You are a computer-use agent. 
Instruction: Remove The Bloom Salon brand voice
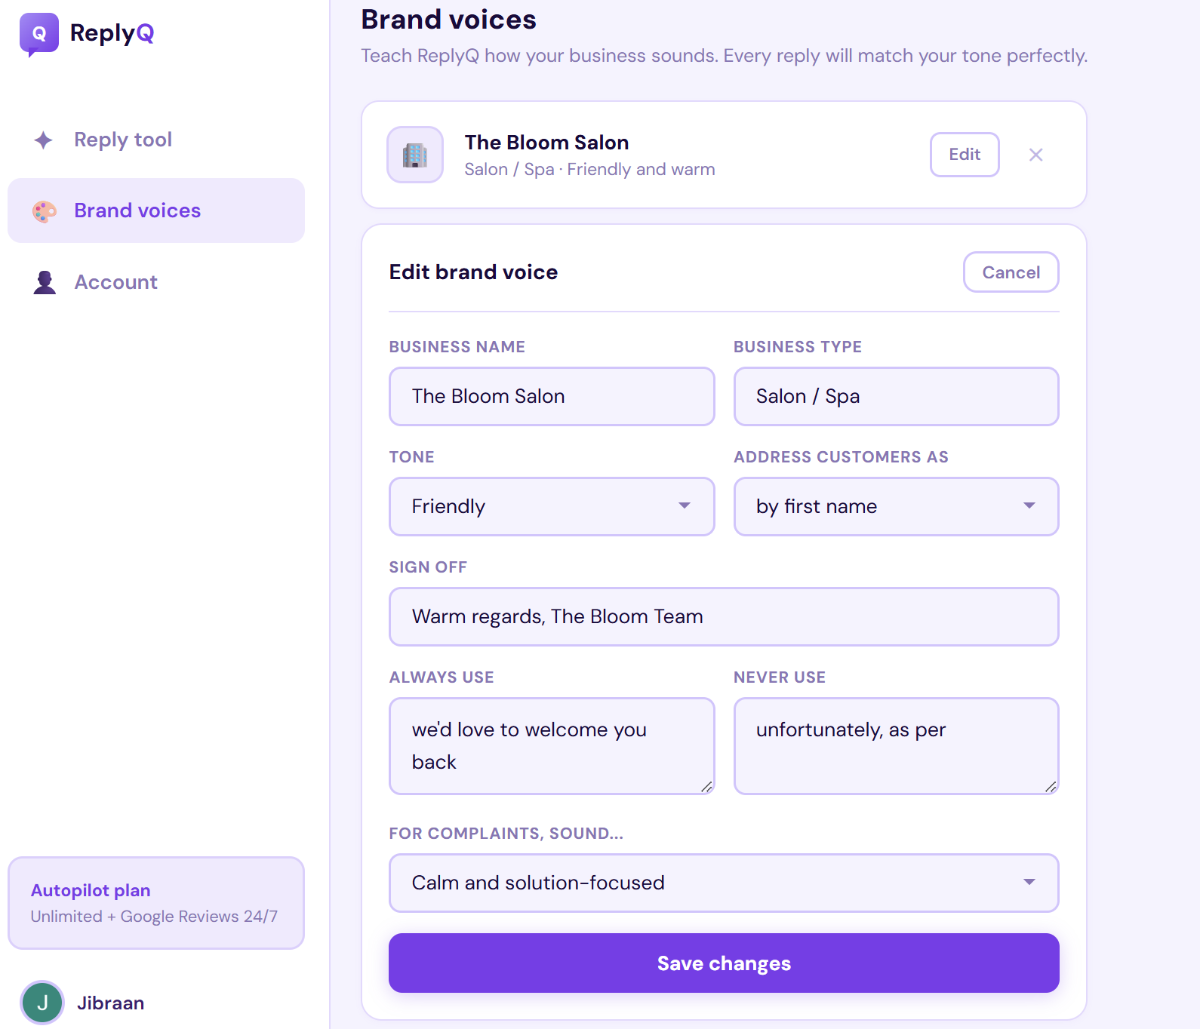tap(1036, 155)
